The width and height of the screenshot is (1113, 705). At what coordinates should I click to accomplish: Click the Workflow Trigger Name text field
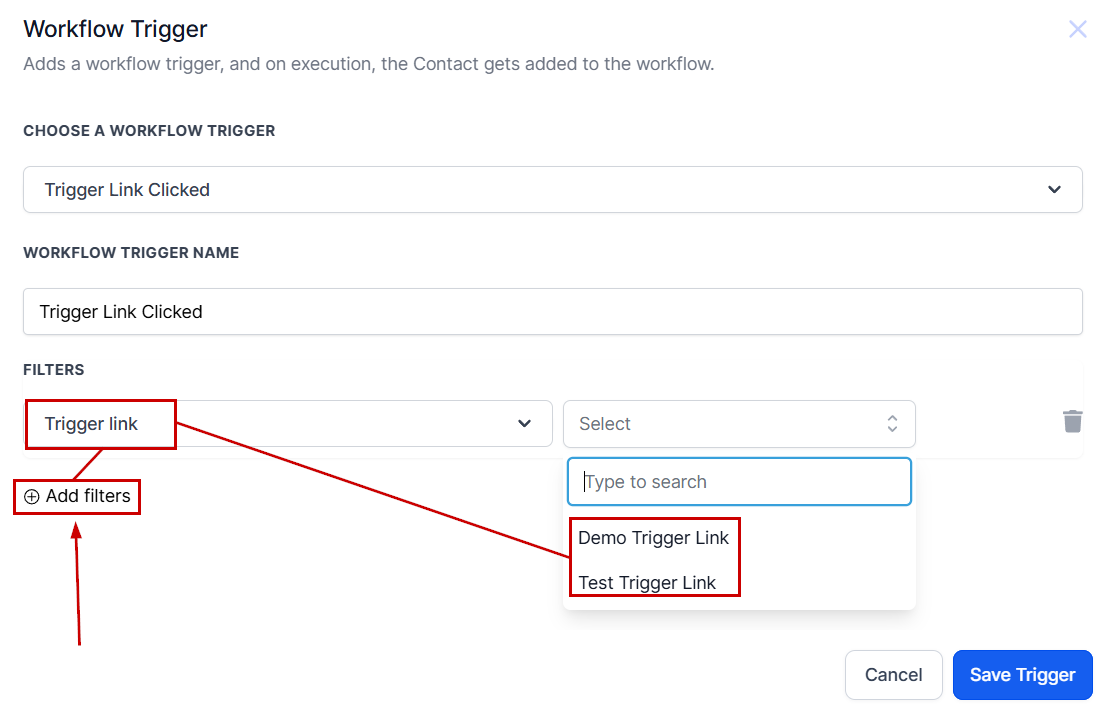(553, 311)
